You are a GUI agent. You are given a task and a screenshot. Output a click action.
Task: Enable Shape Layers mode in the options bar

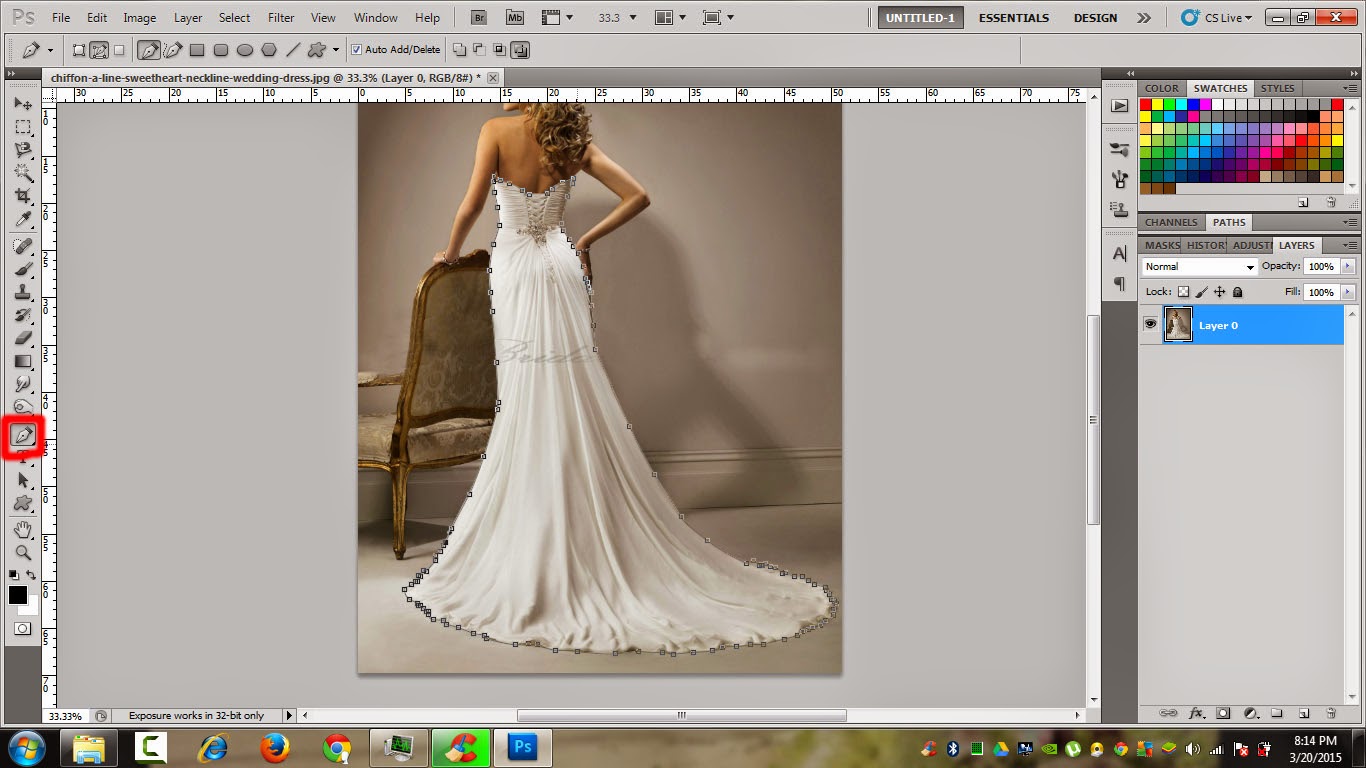point(79,49)
